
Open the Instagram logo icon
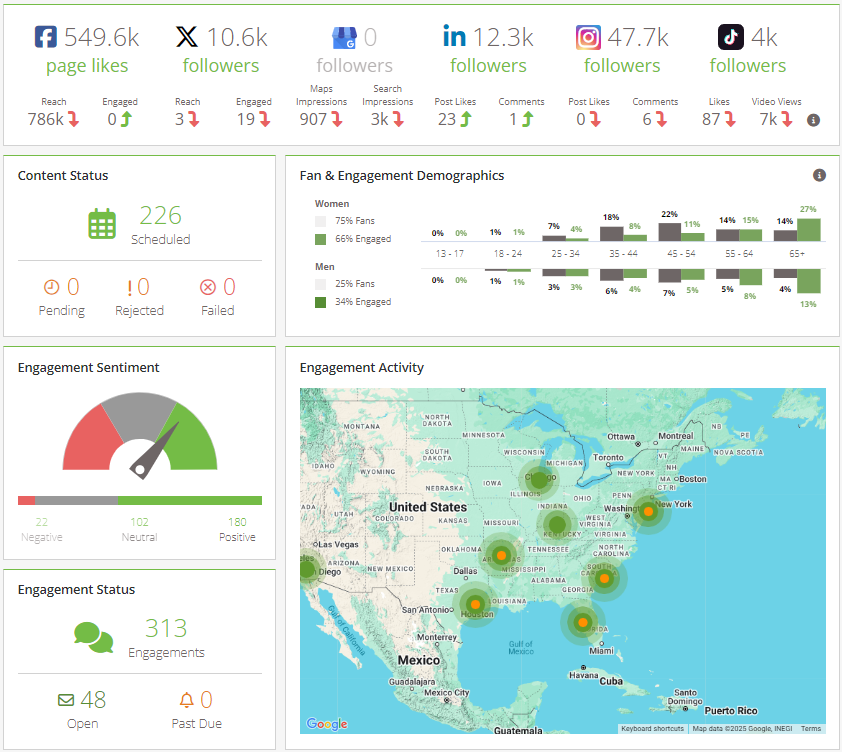click(x=589, y=38)
